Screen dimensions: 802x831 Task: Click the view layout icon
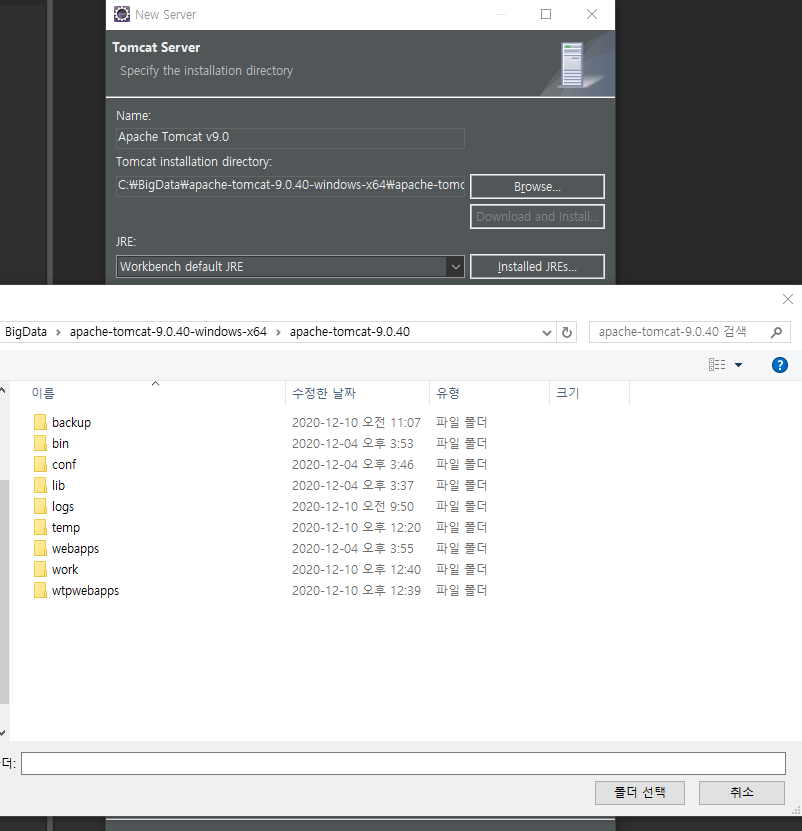[717, 365]
